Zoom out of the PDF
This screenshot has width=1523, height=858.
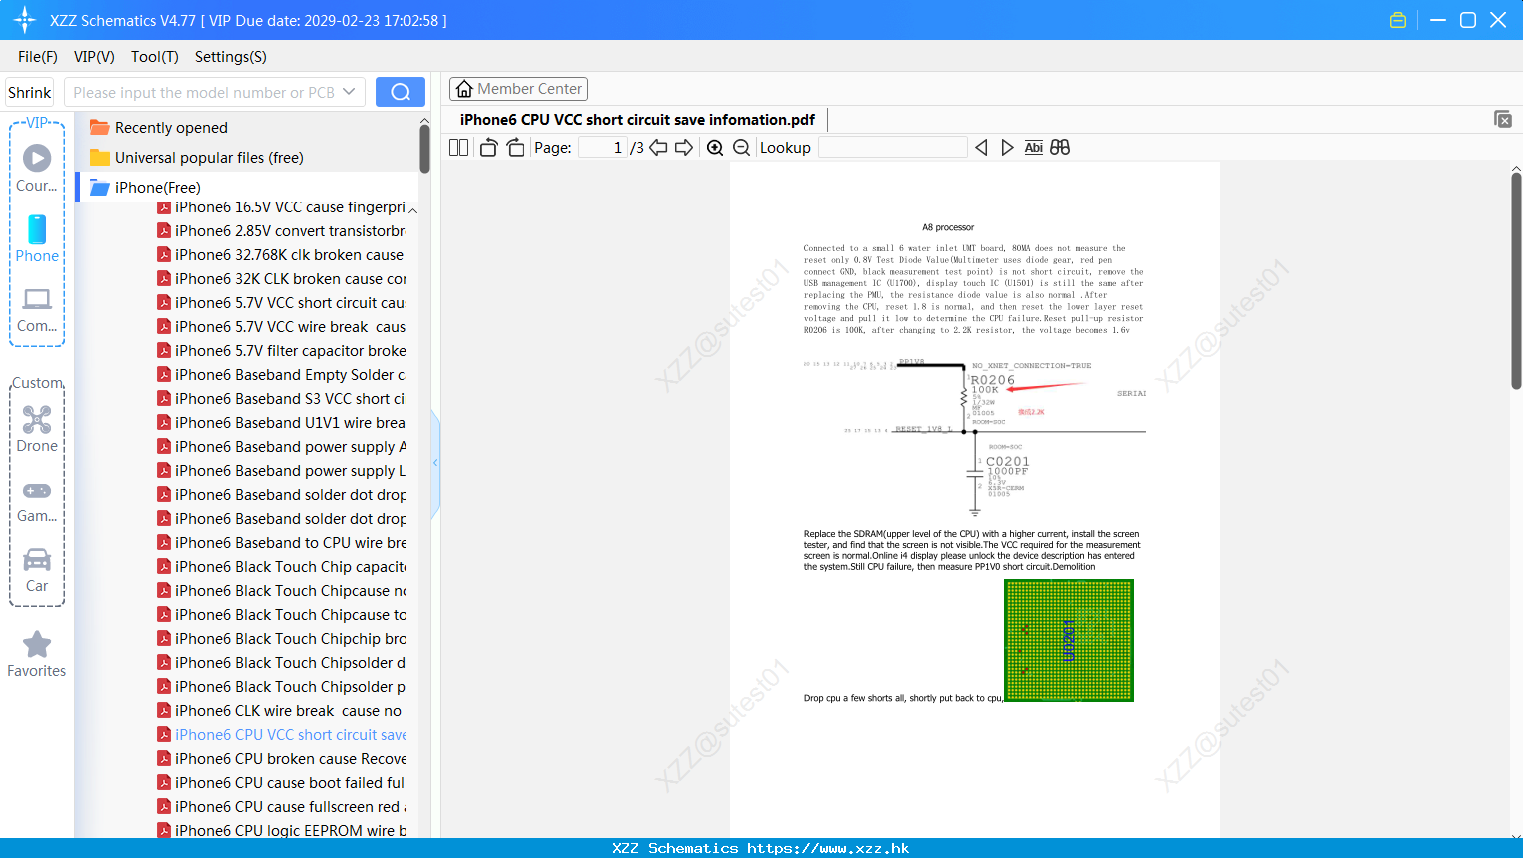(742, 147)
